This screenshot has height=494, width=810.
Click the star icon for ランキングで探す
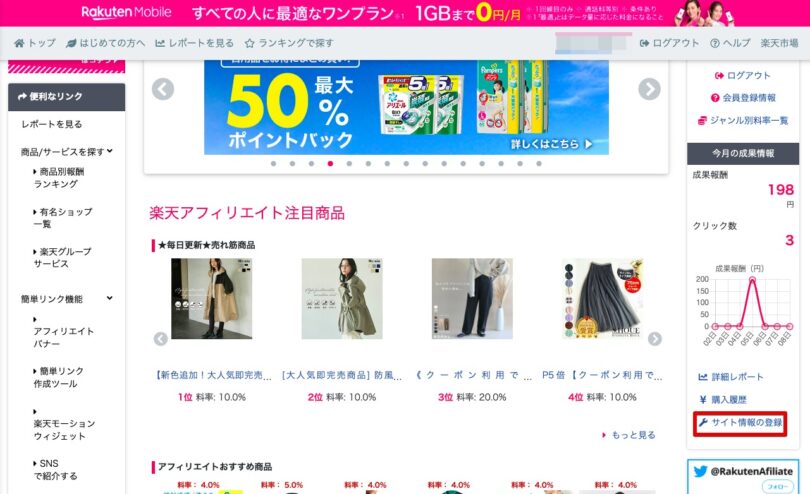[250, 43]
